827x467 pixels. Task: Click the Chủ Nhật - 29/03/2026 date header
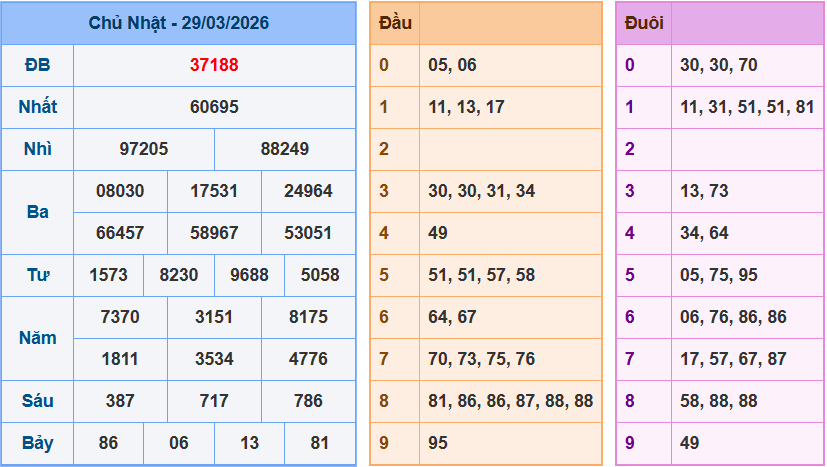(x=178, y=23)
